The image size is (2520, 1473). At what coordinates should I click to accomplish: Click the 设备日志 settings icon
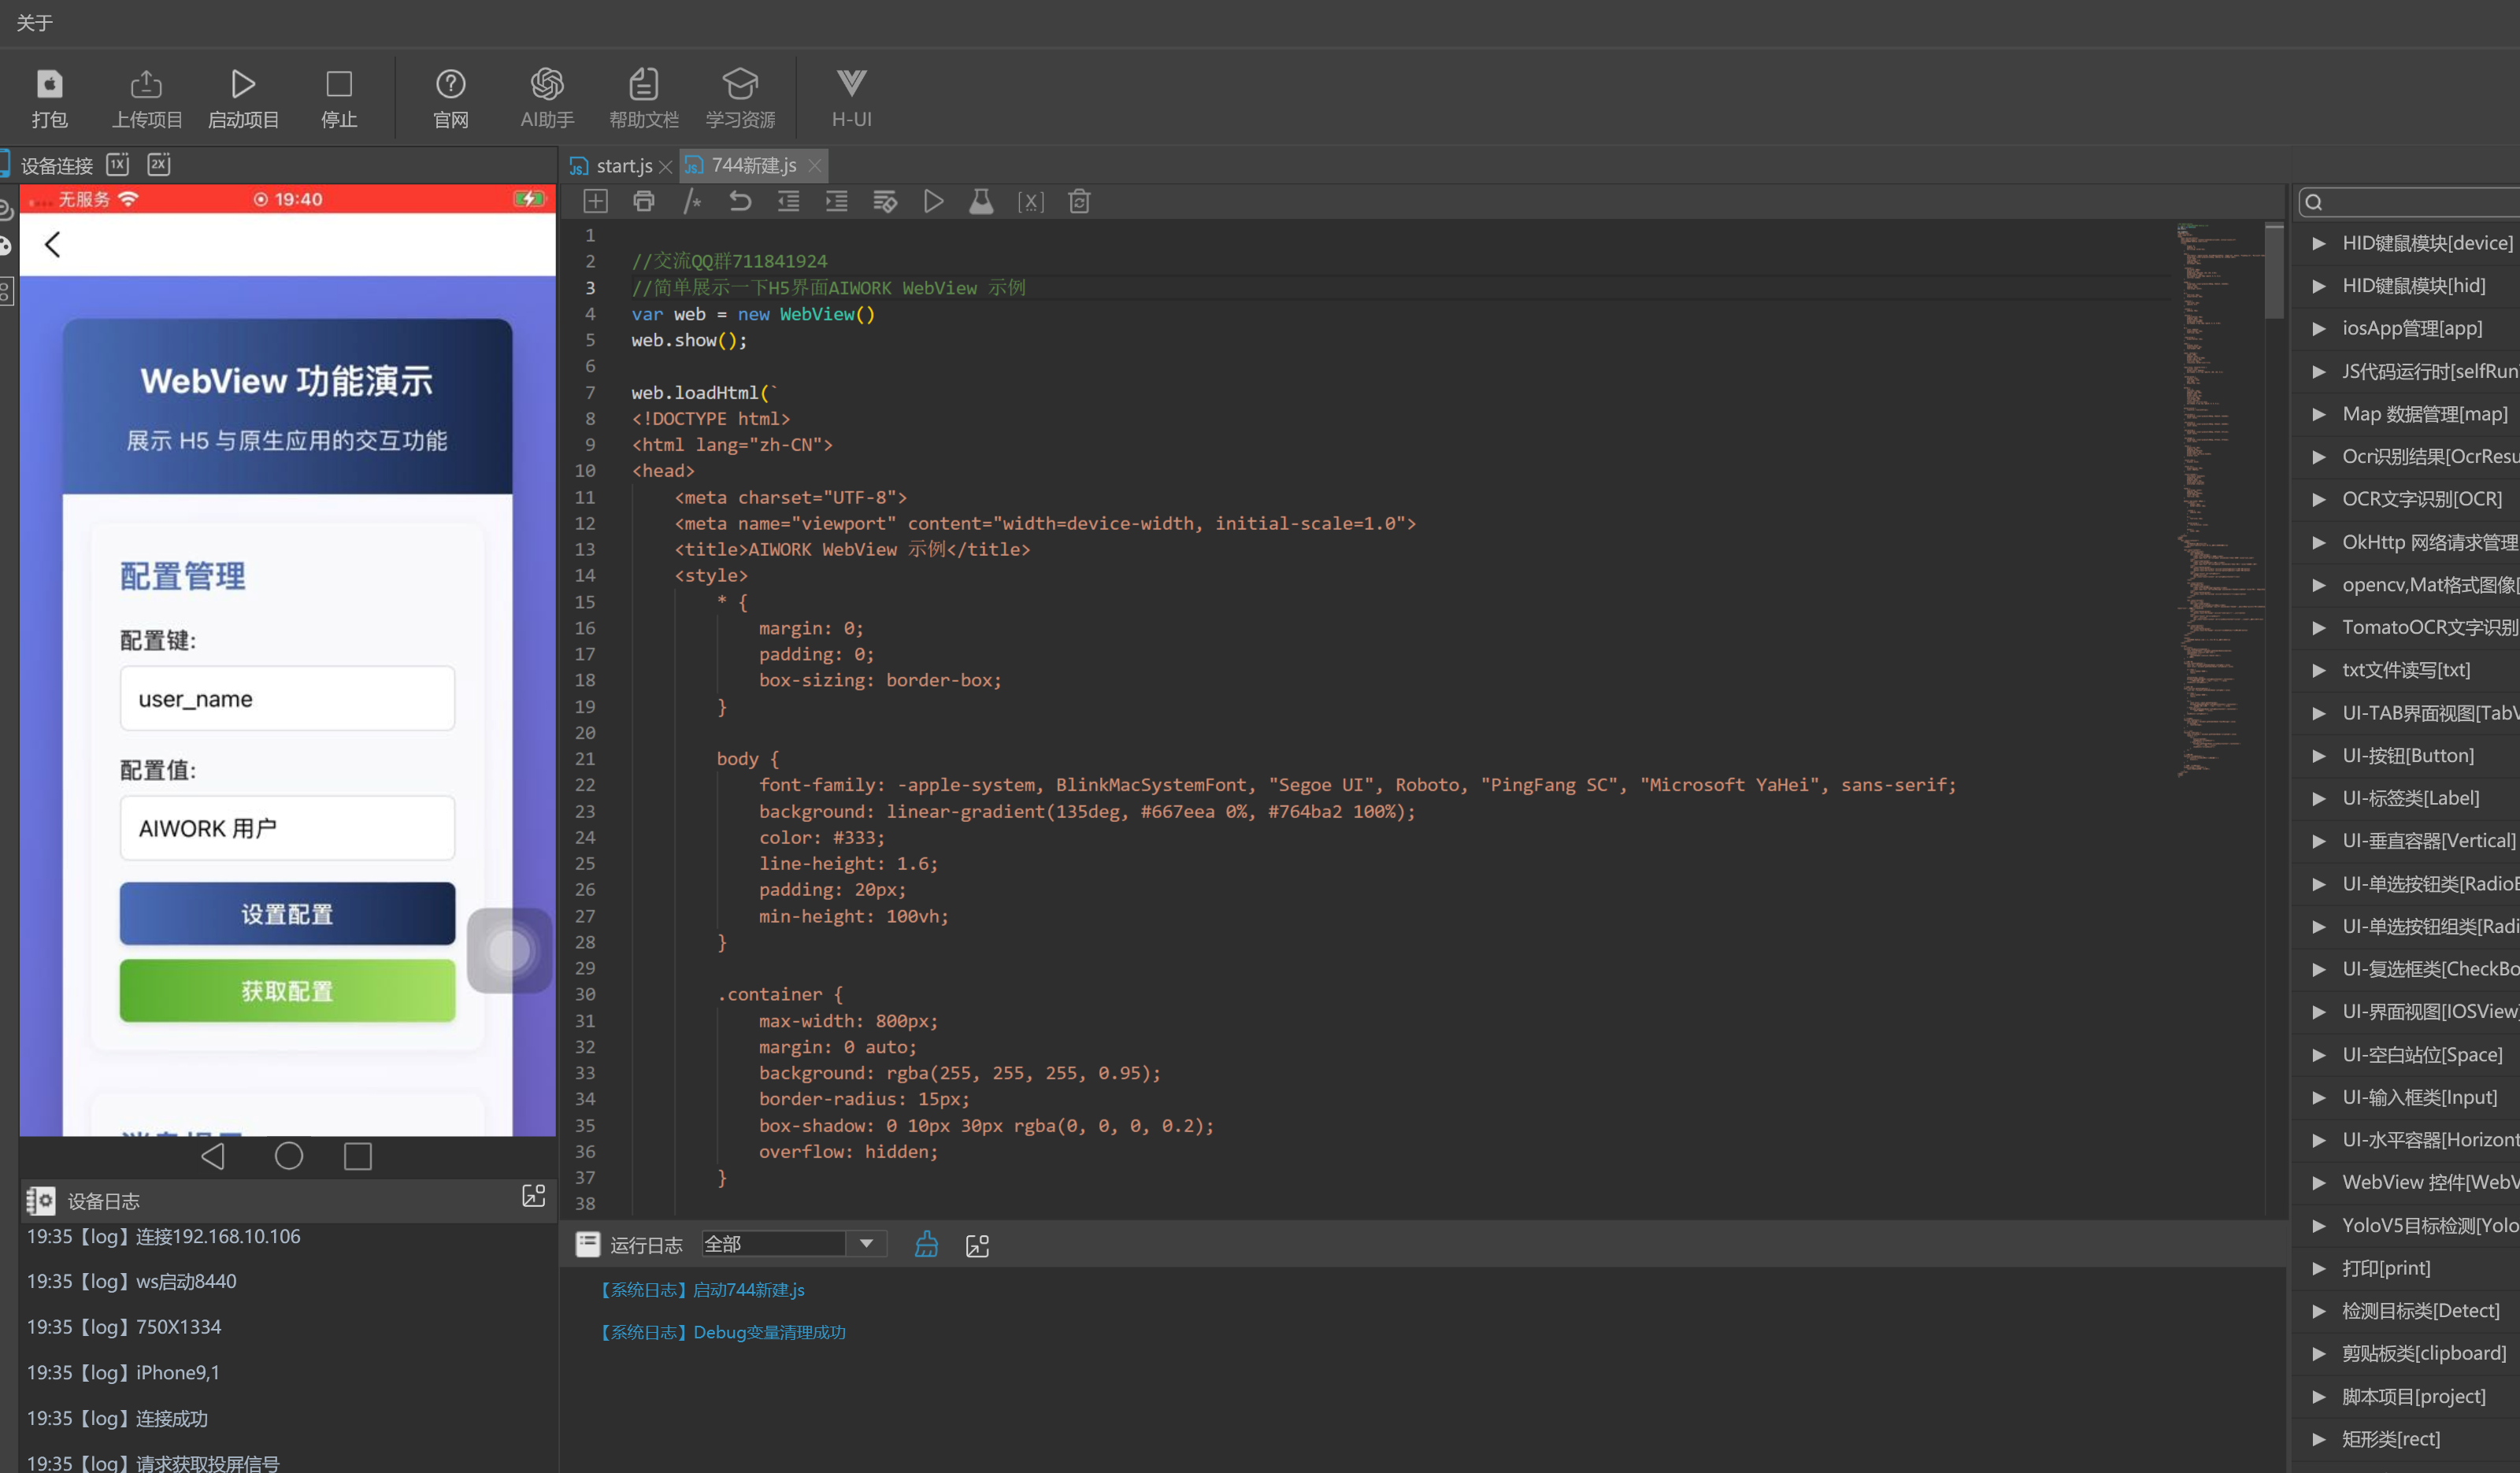[x=41, y=1200]
